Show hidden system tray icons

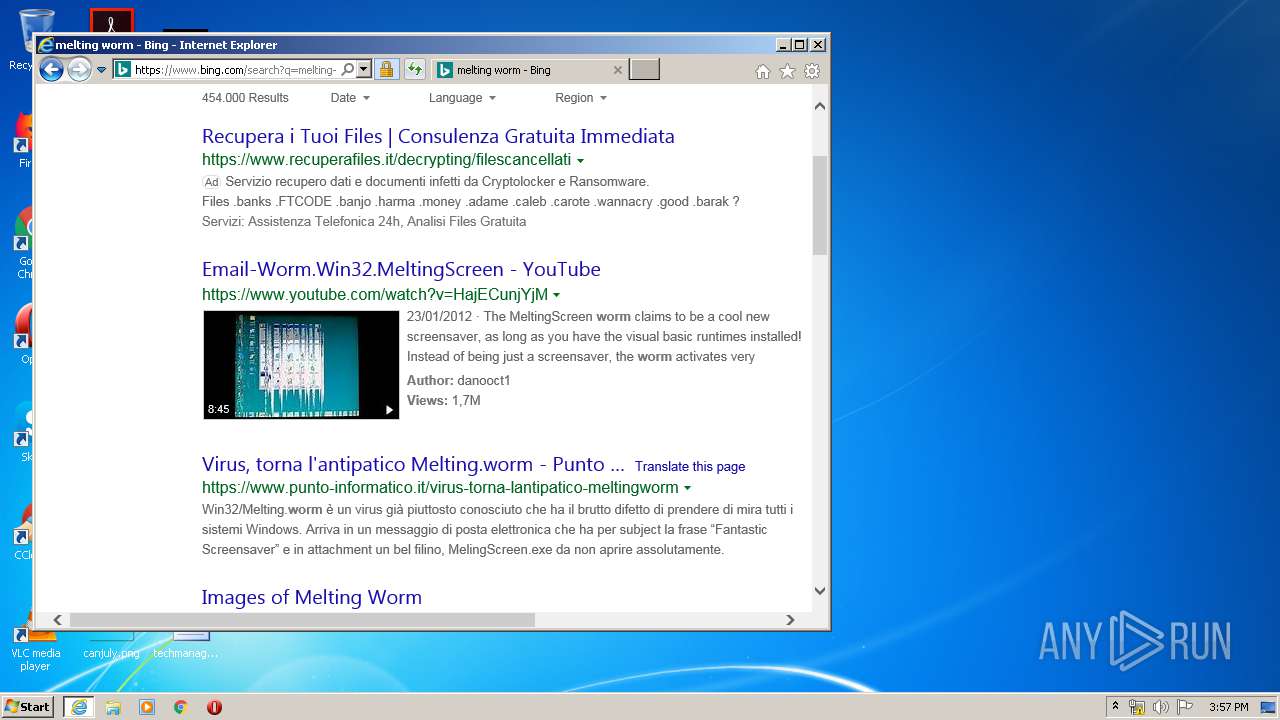pyautogui.click(x=1115, y=707)
